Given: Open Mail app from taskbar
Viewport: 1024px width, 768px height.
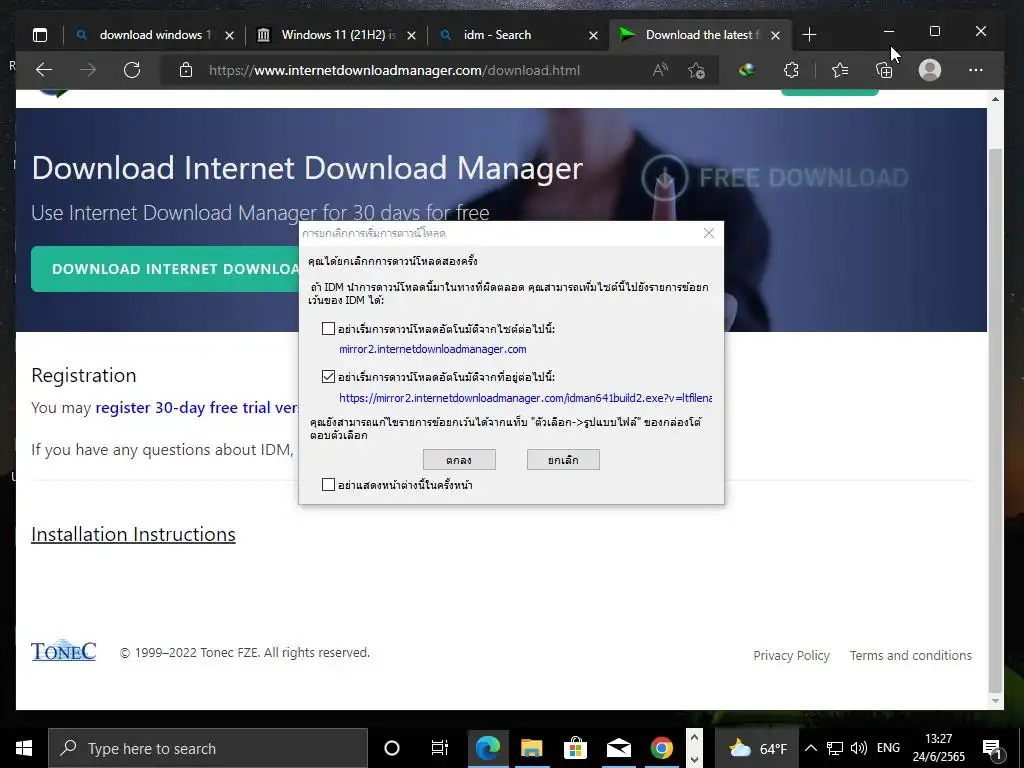Looking at the screenshot, I should point(618,748).
